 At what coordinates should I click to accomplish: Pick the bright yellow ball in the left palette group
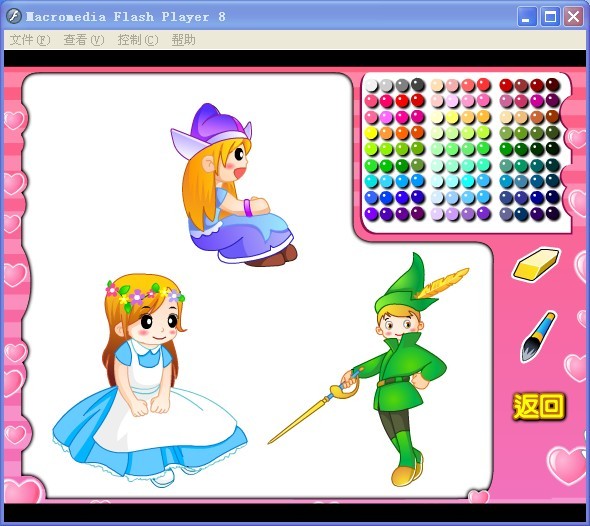coord(371,133)
